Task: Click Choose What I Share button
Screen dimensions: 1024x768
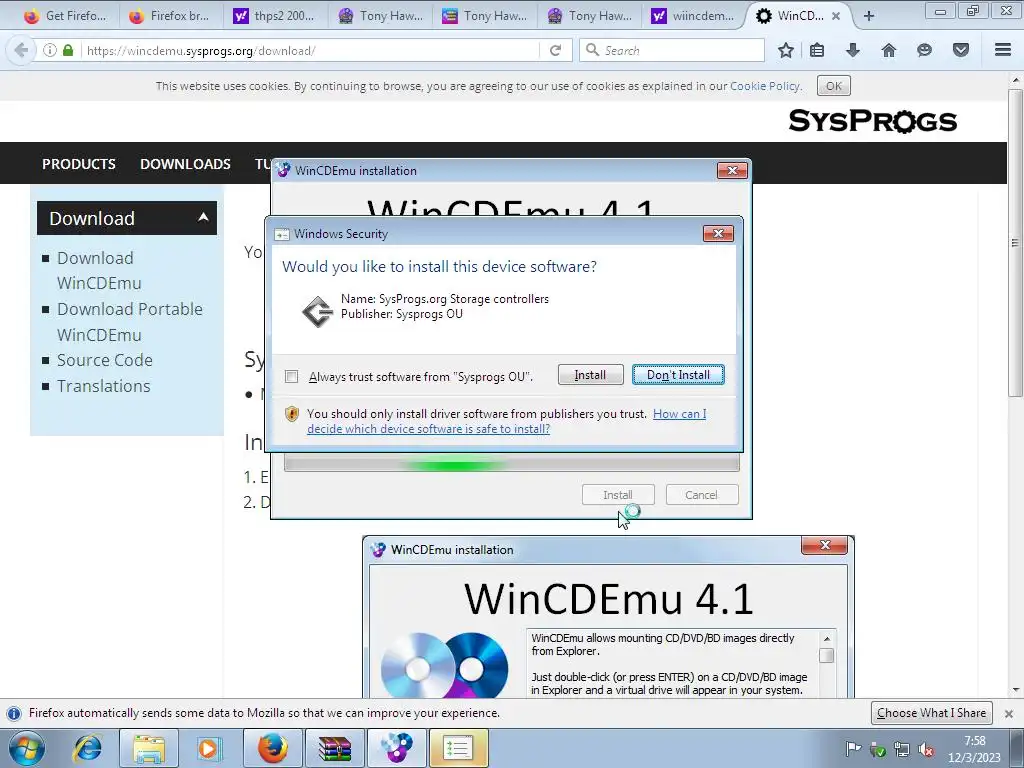Action: tap(931, 712)
